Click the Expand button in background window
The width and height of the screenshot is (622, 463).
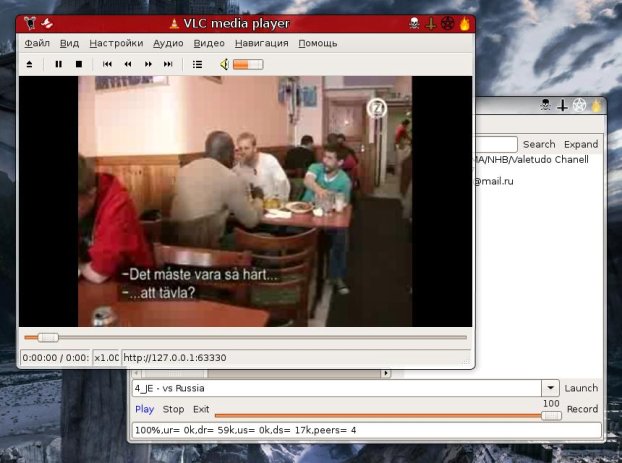[581, 144]
